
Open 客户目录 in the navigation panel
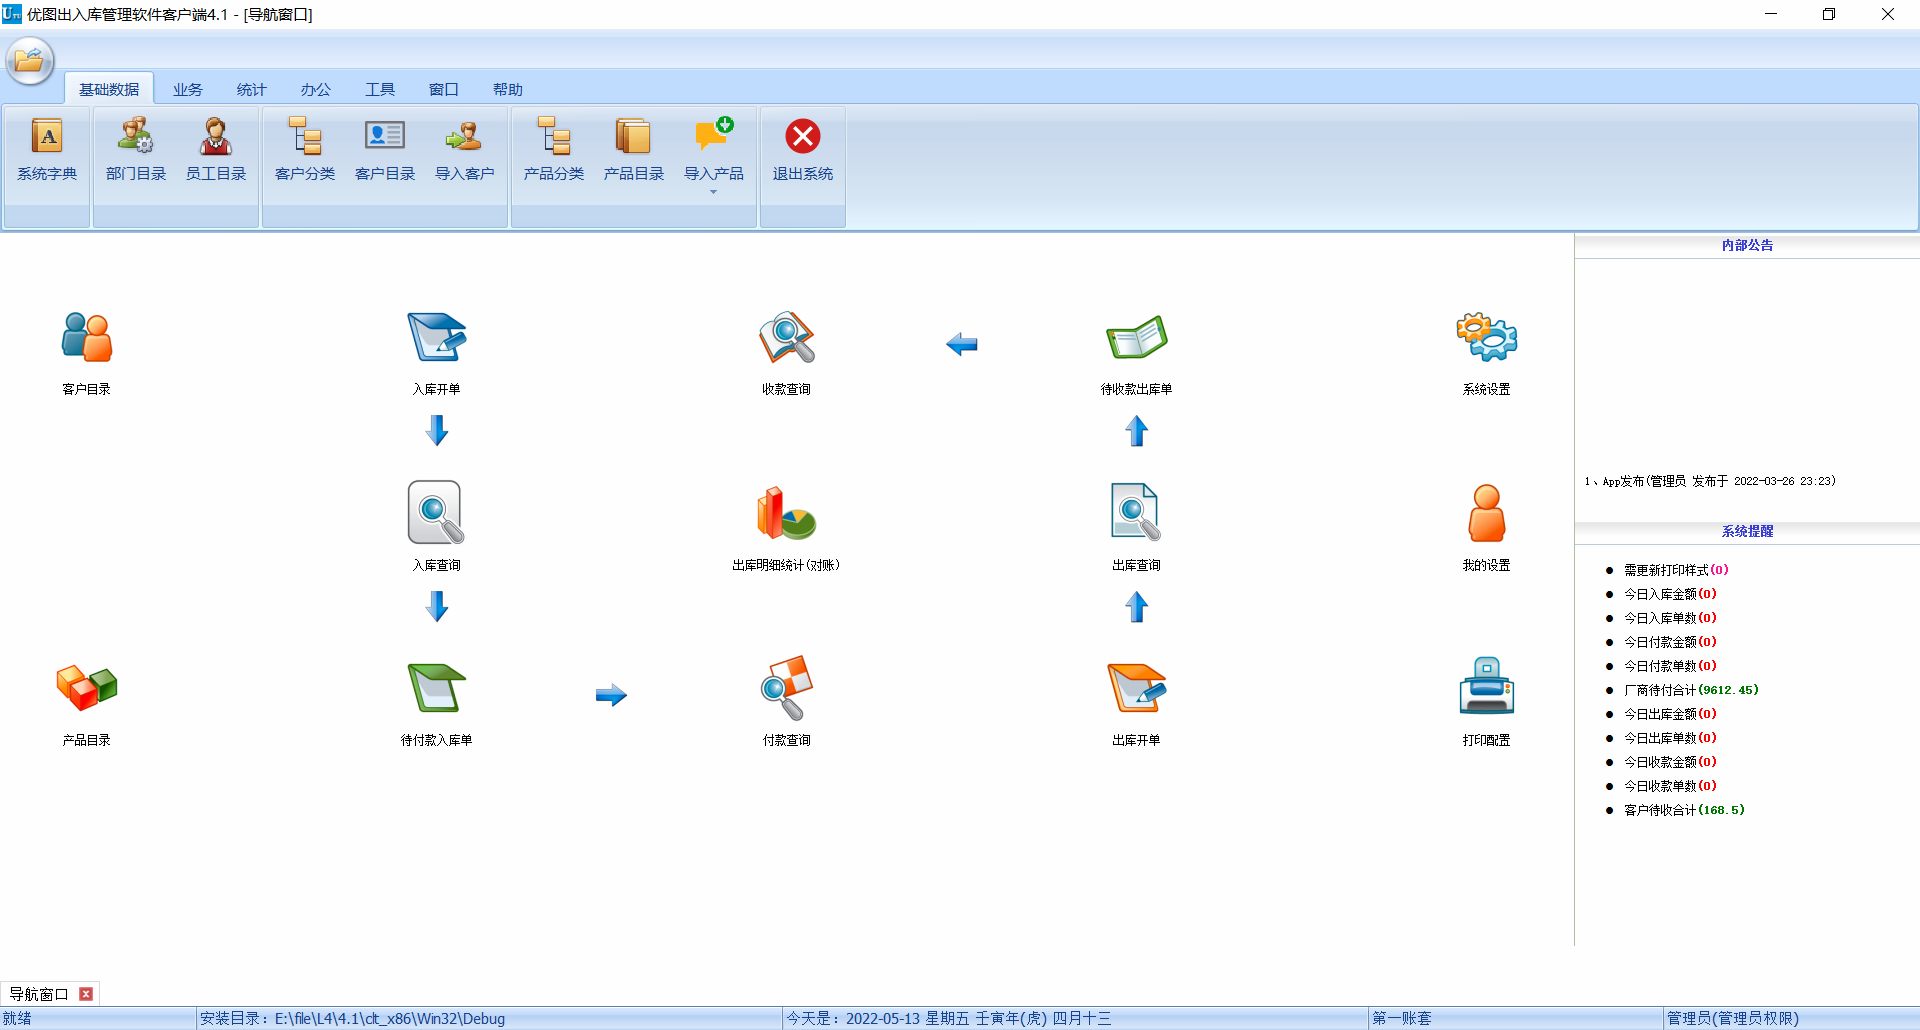[x=87, y=352]
